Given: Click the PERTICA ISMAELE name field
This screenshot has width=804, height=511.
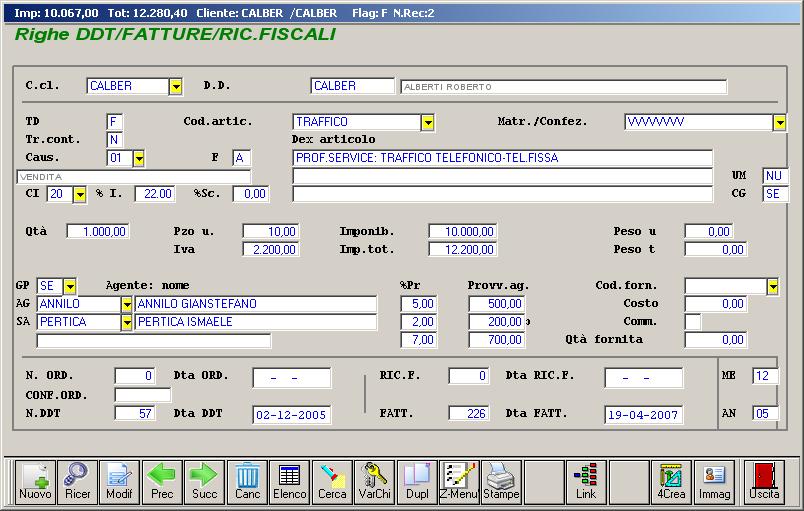Looking at the screenshot, I should click(255, 322).
